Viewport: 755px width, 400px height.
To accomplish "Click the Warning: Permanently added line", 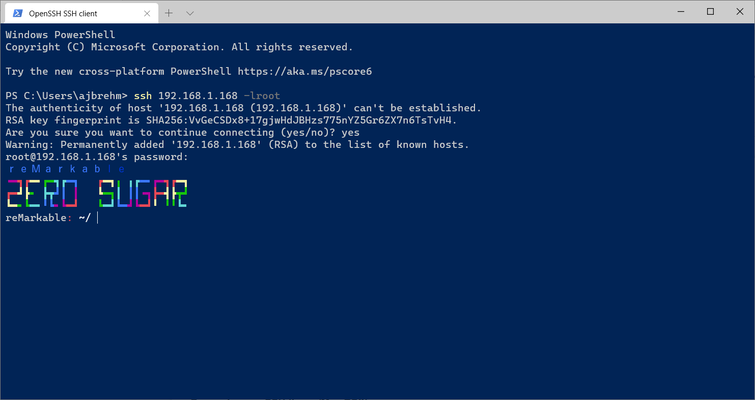I will [x=237, y=144].
